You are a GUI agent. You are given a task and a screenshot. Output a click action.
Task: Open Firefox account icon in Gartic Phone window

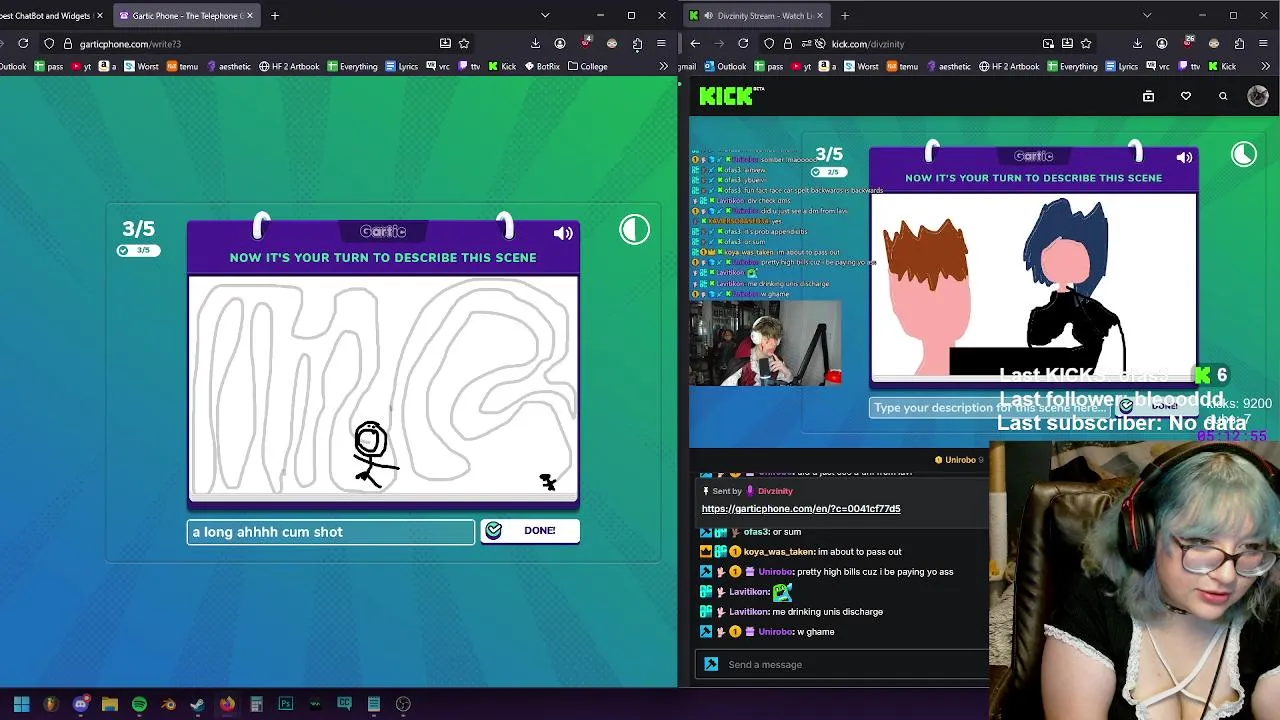click(560, 44)
